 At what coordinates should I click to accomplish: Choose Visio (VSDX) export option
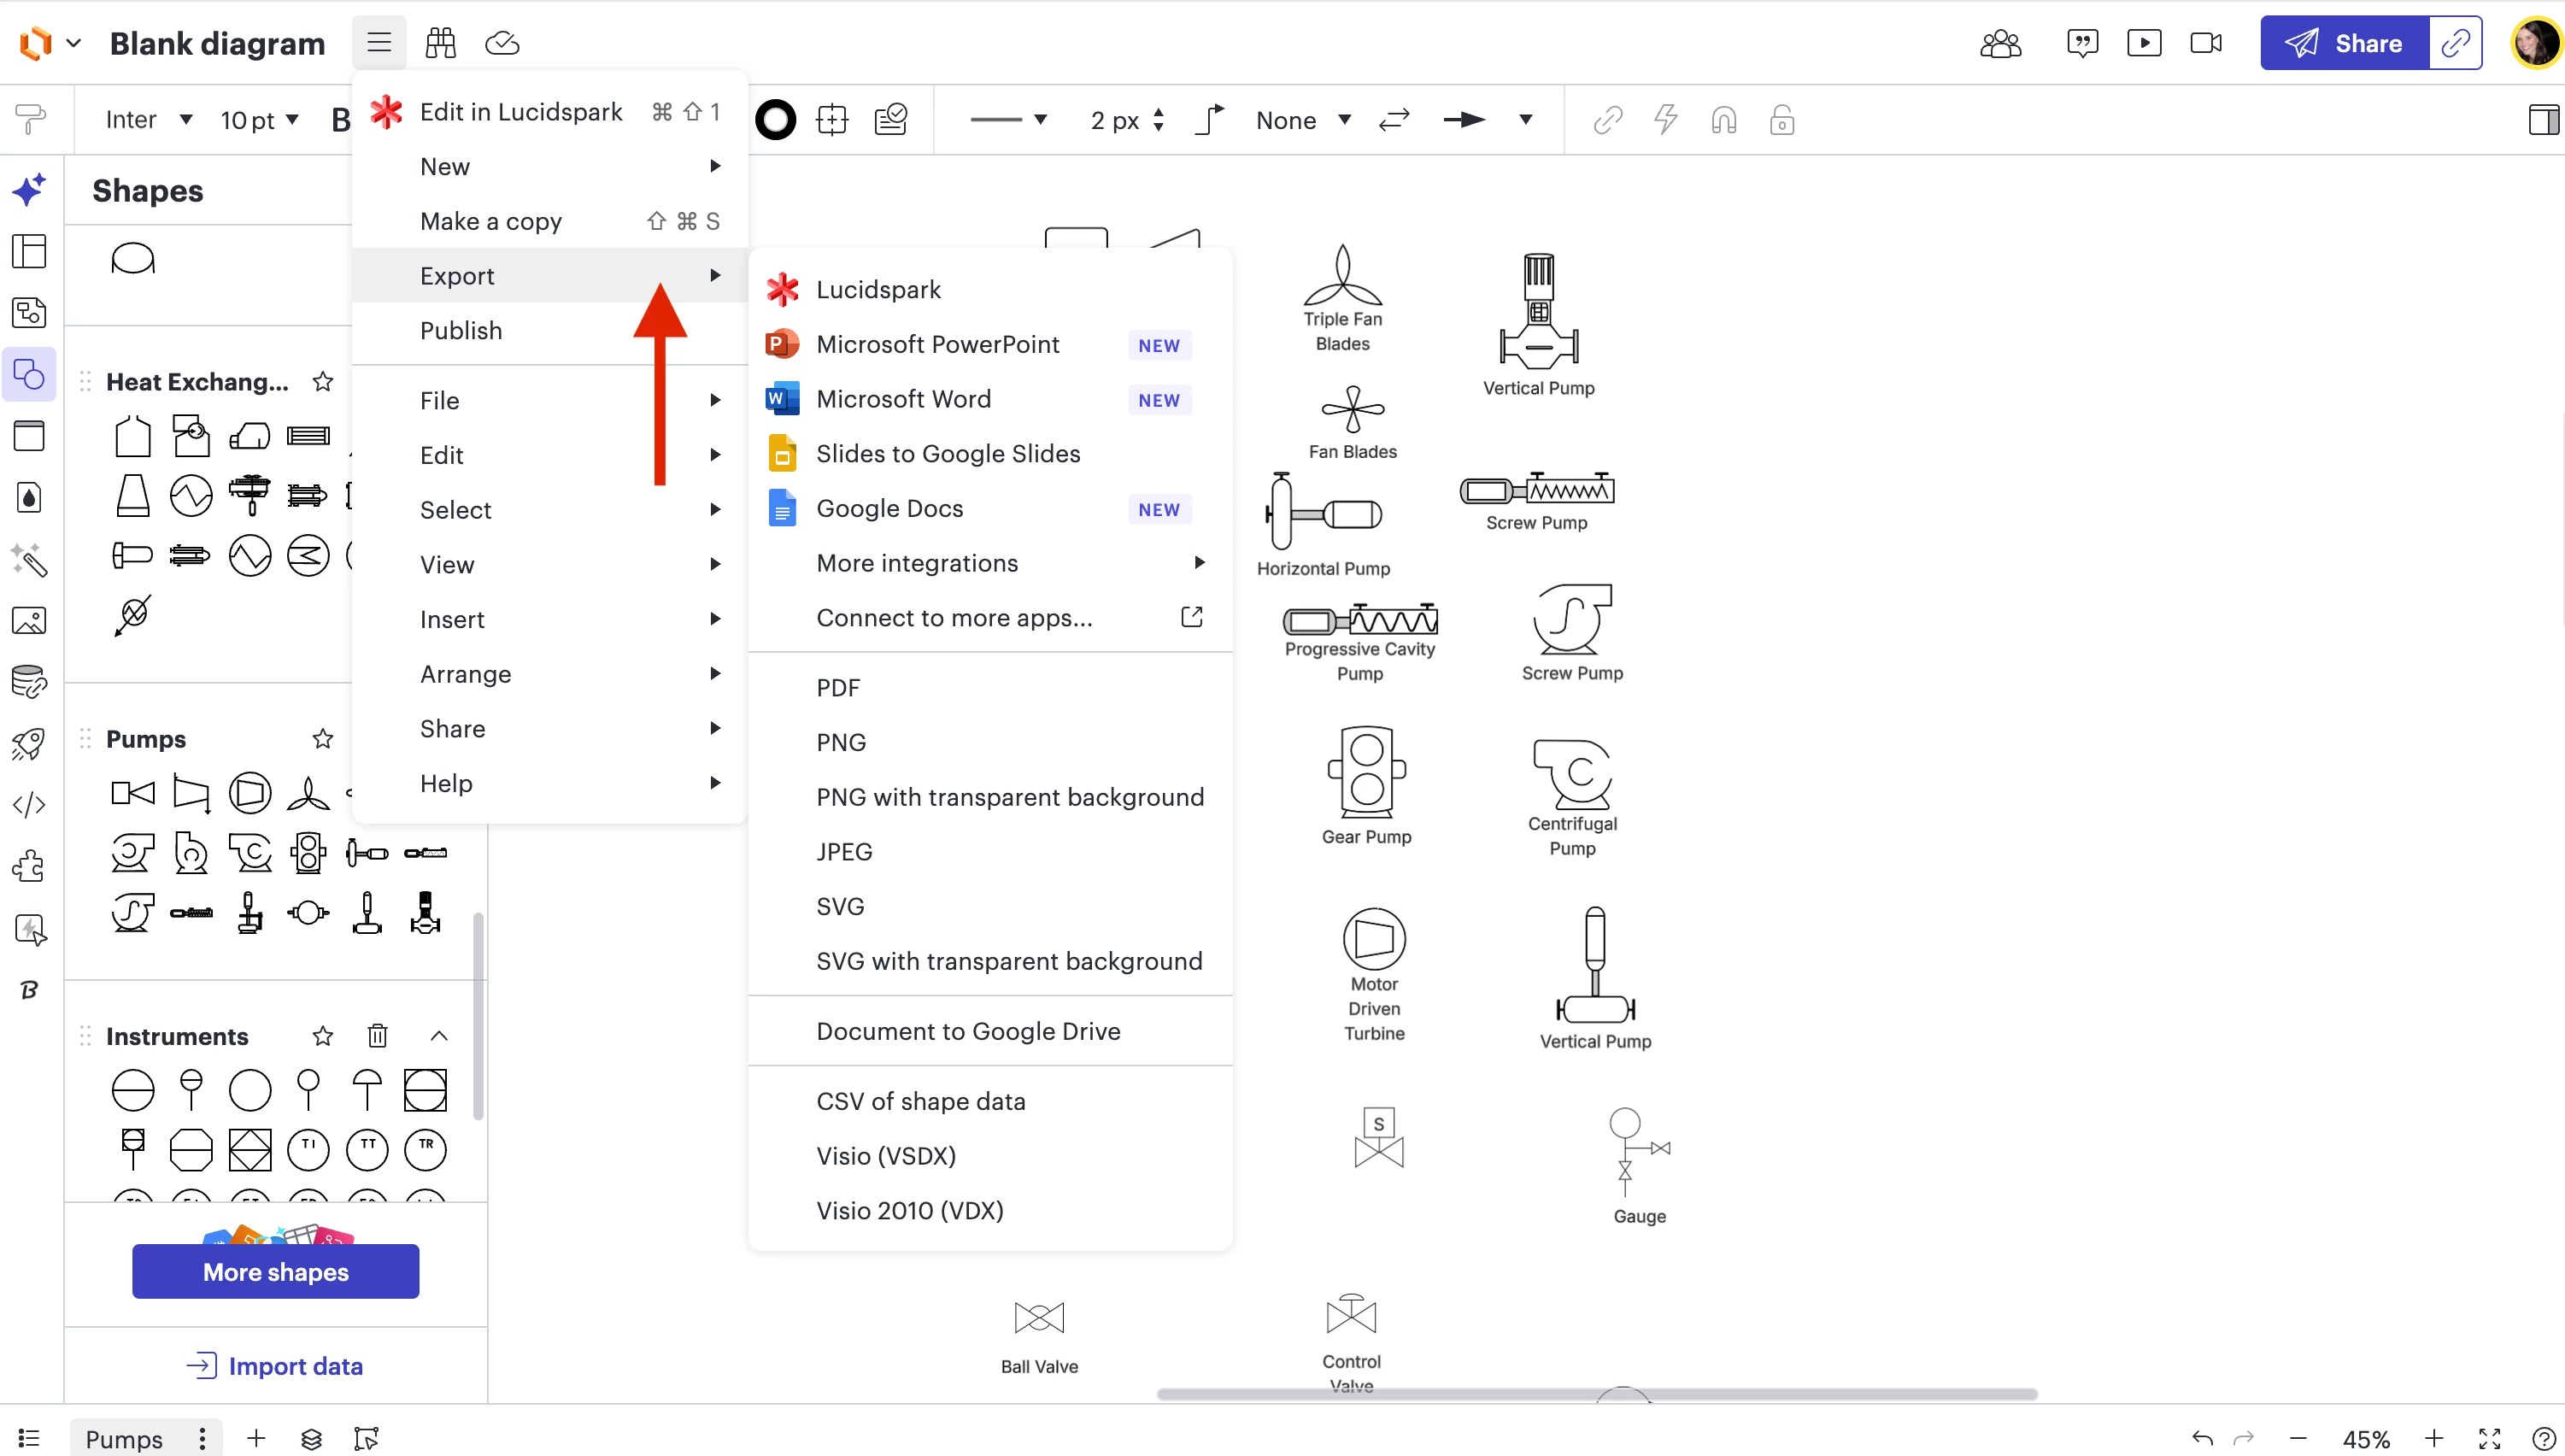coord(885,1156)
